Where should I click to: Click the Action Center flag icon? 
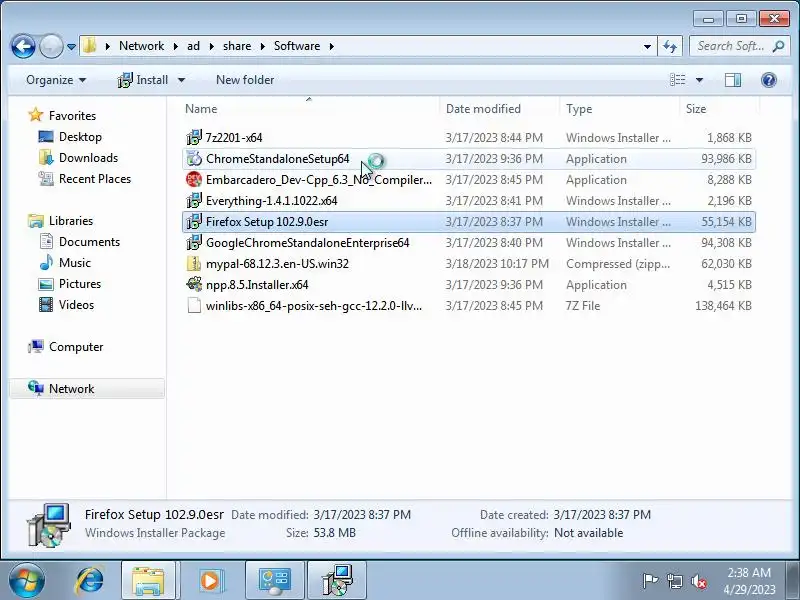coord(649,581)
